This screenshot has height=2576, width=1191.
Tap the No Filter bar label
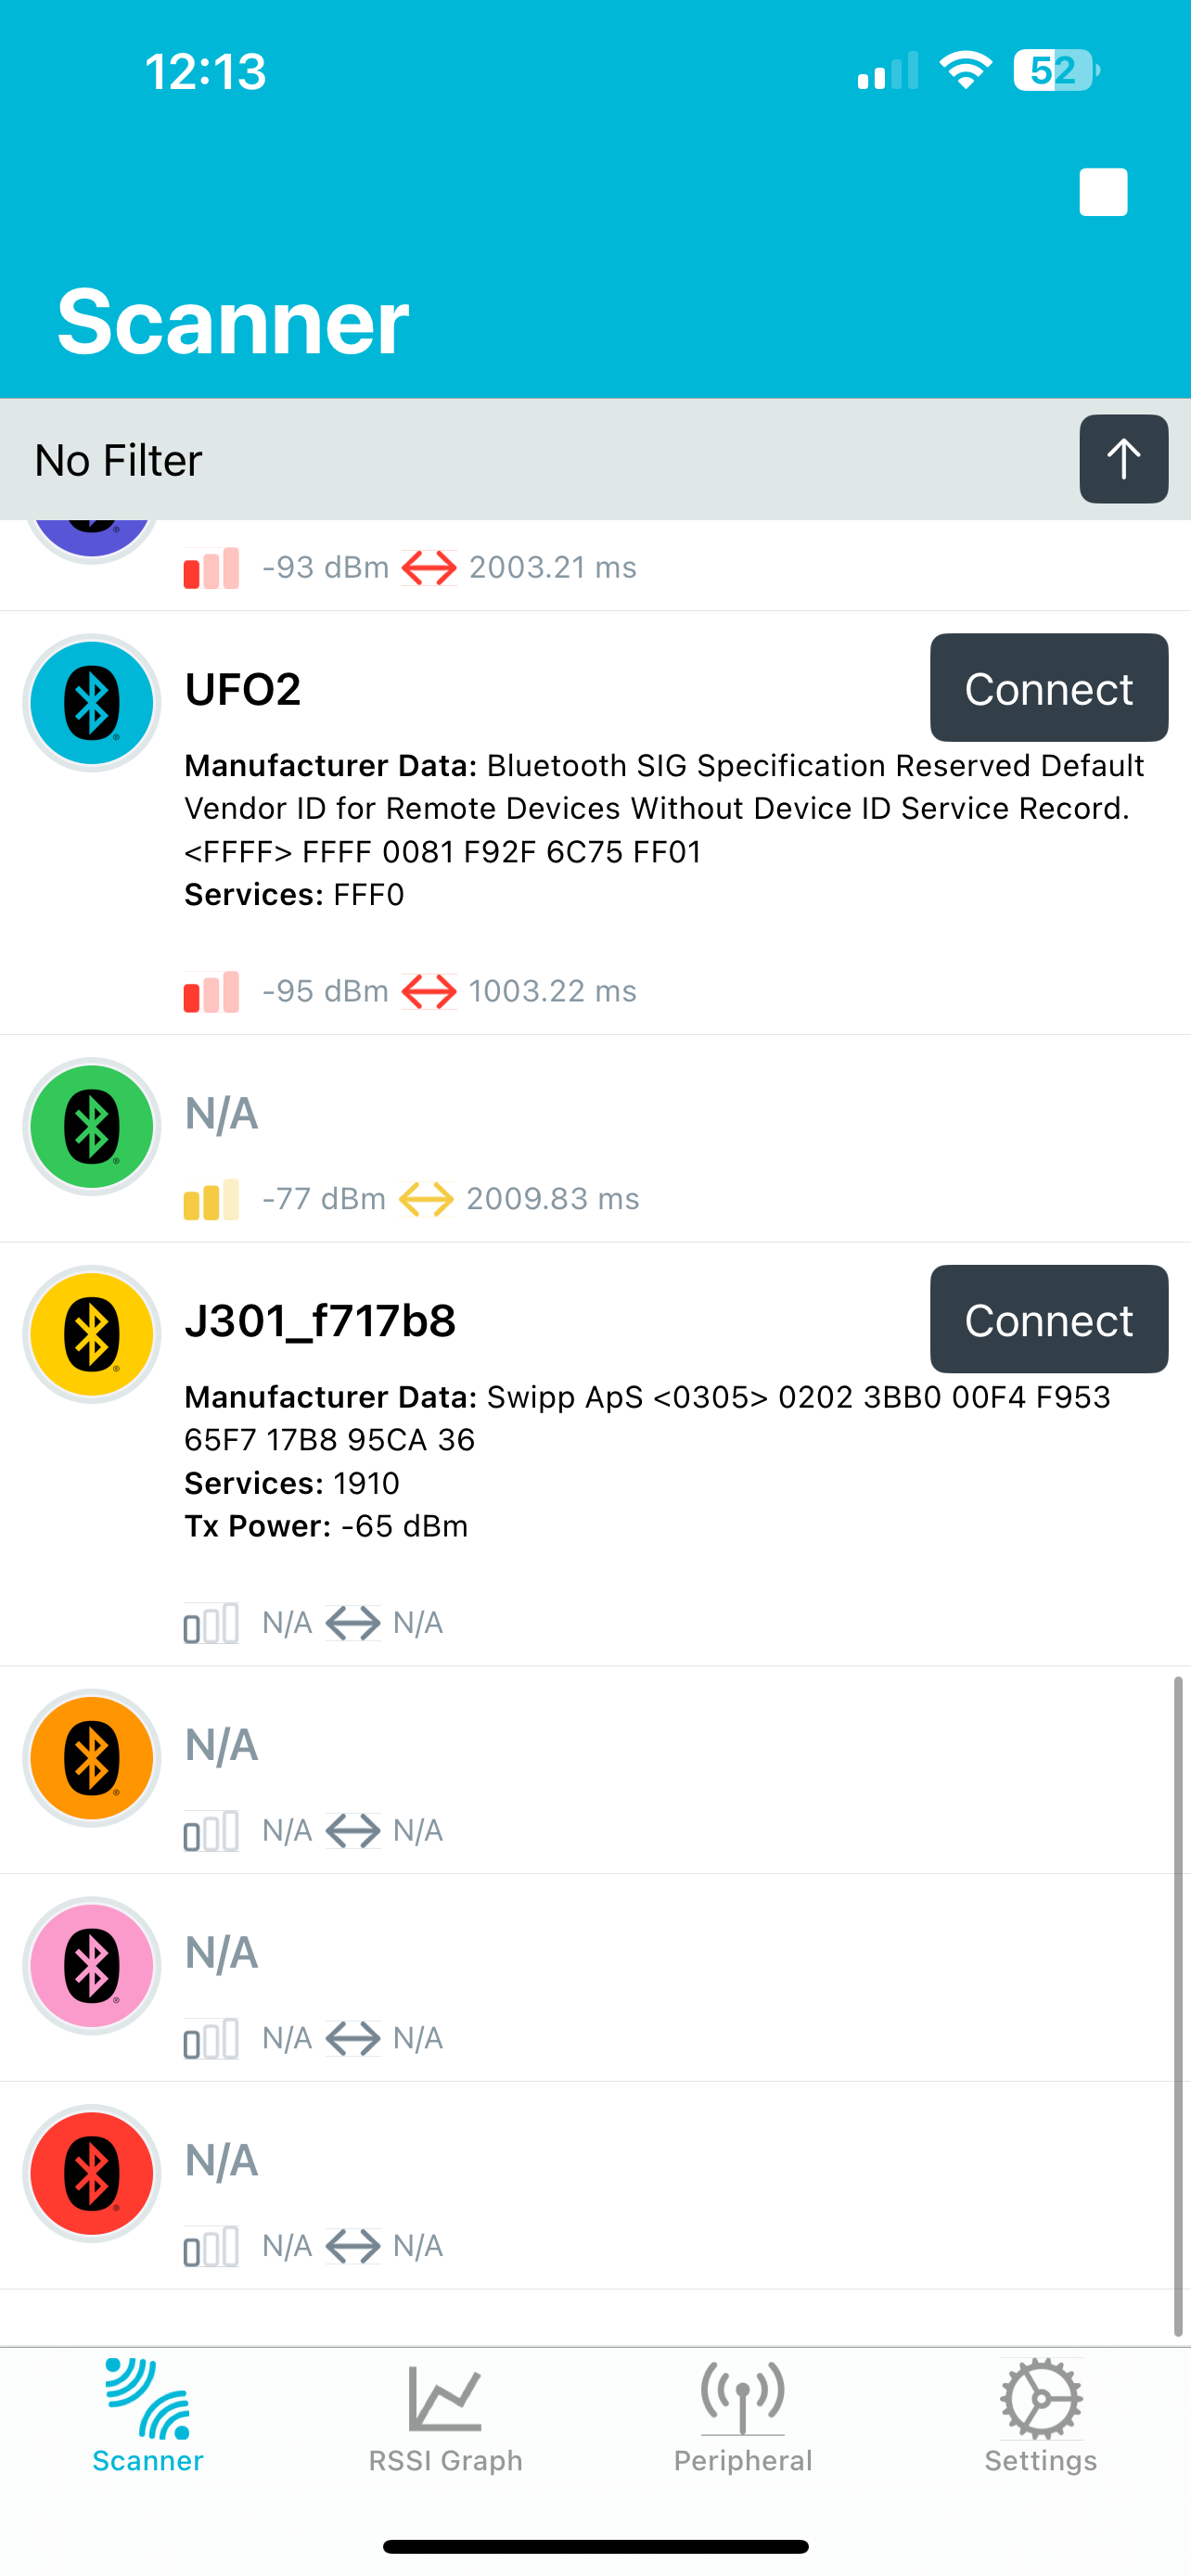[118, 461]
